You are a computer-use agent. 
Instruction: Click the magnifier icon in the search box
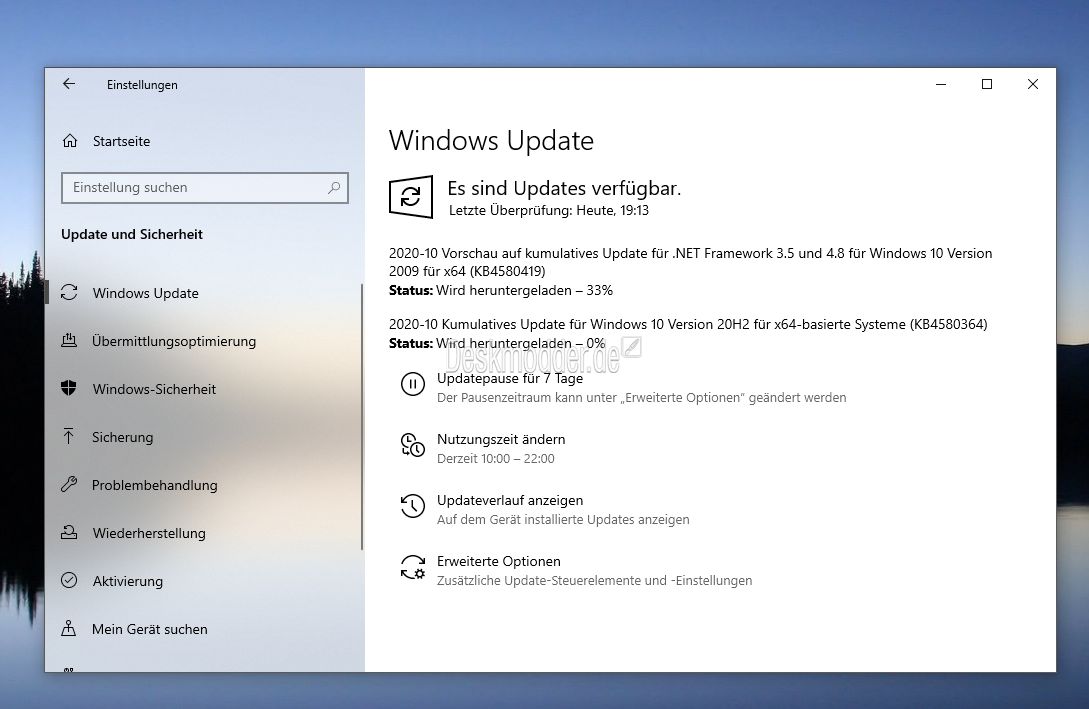pyautogui.click(x=334, y=187)
